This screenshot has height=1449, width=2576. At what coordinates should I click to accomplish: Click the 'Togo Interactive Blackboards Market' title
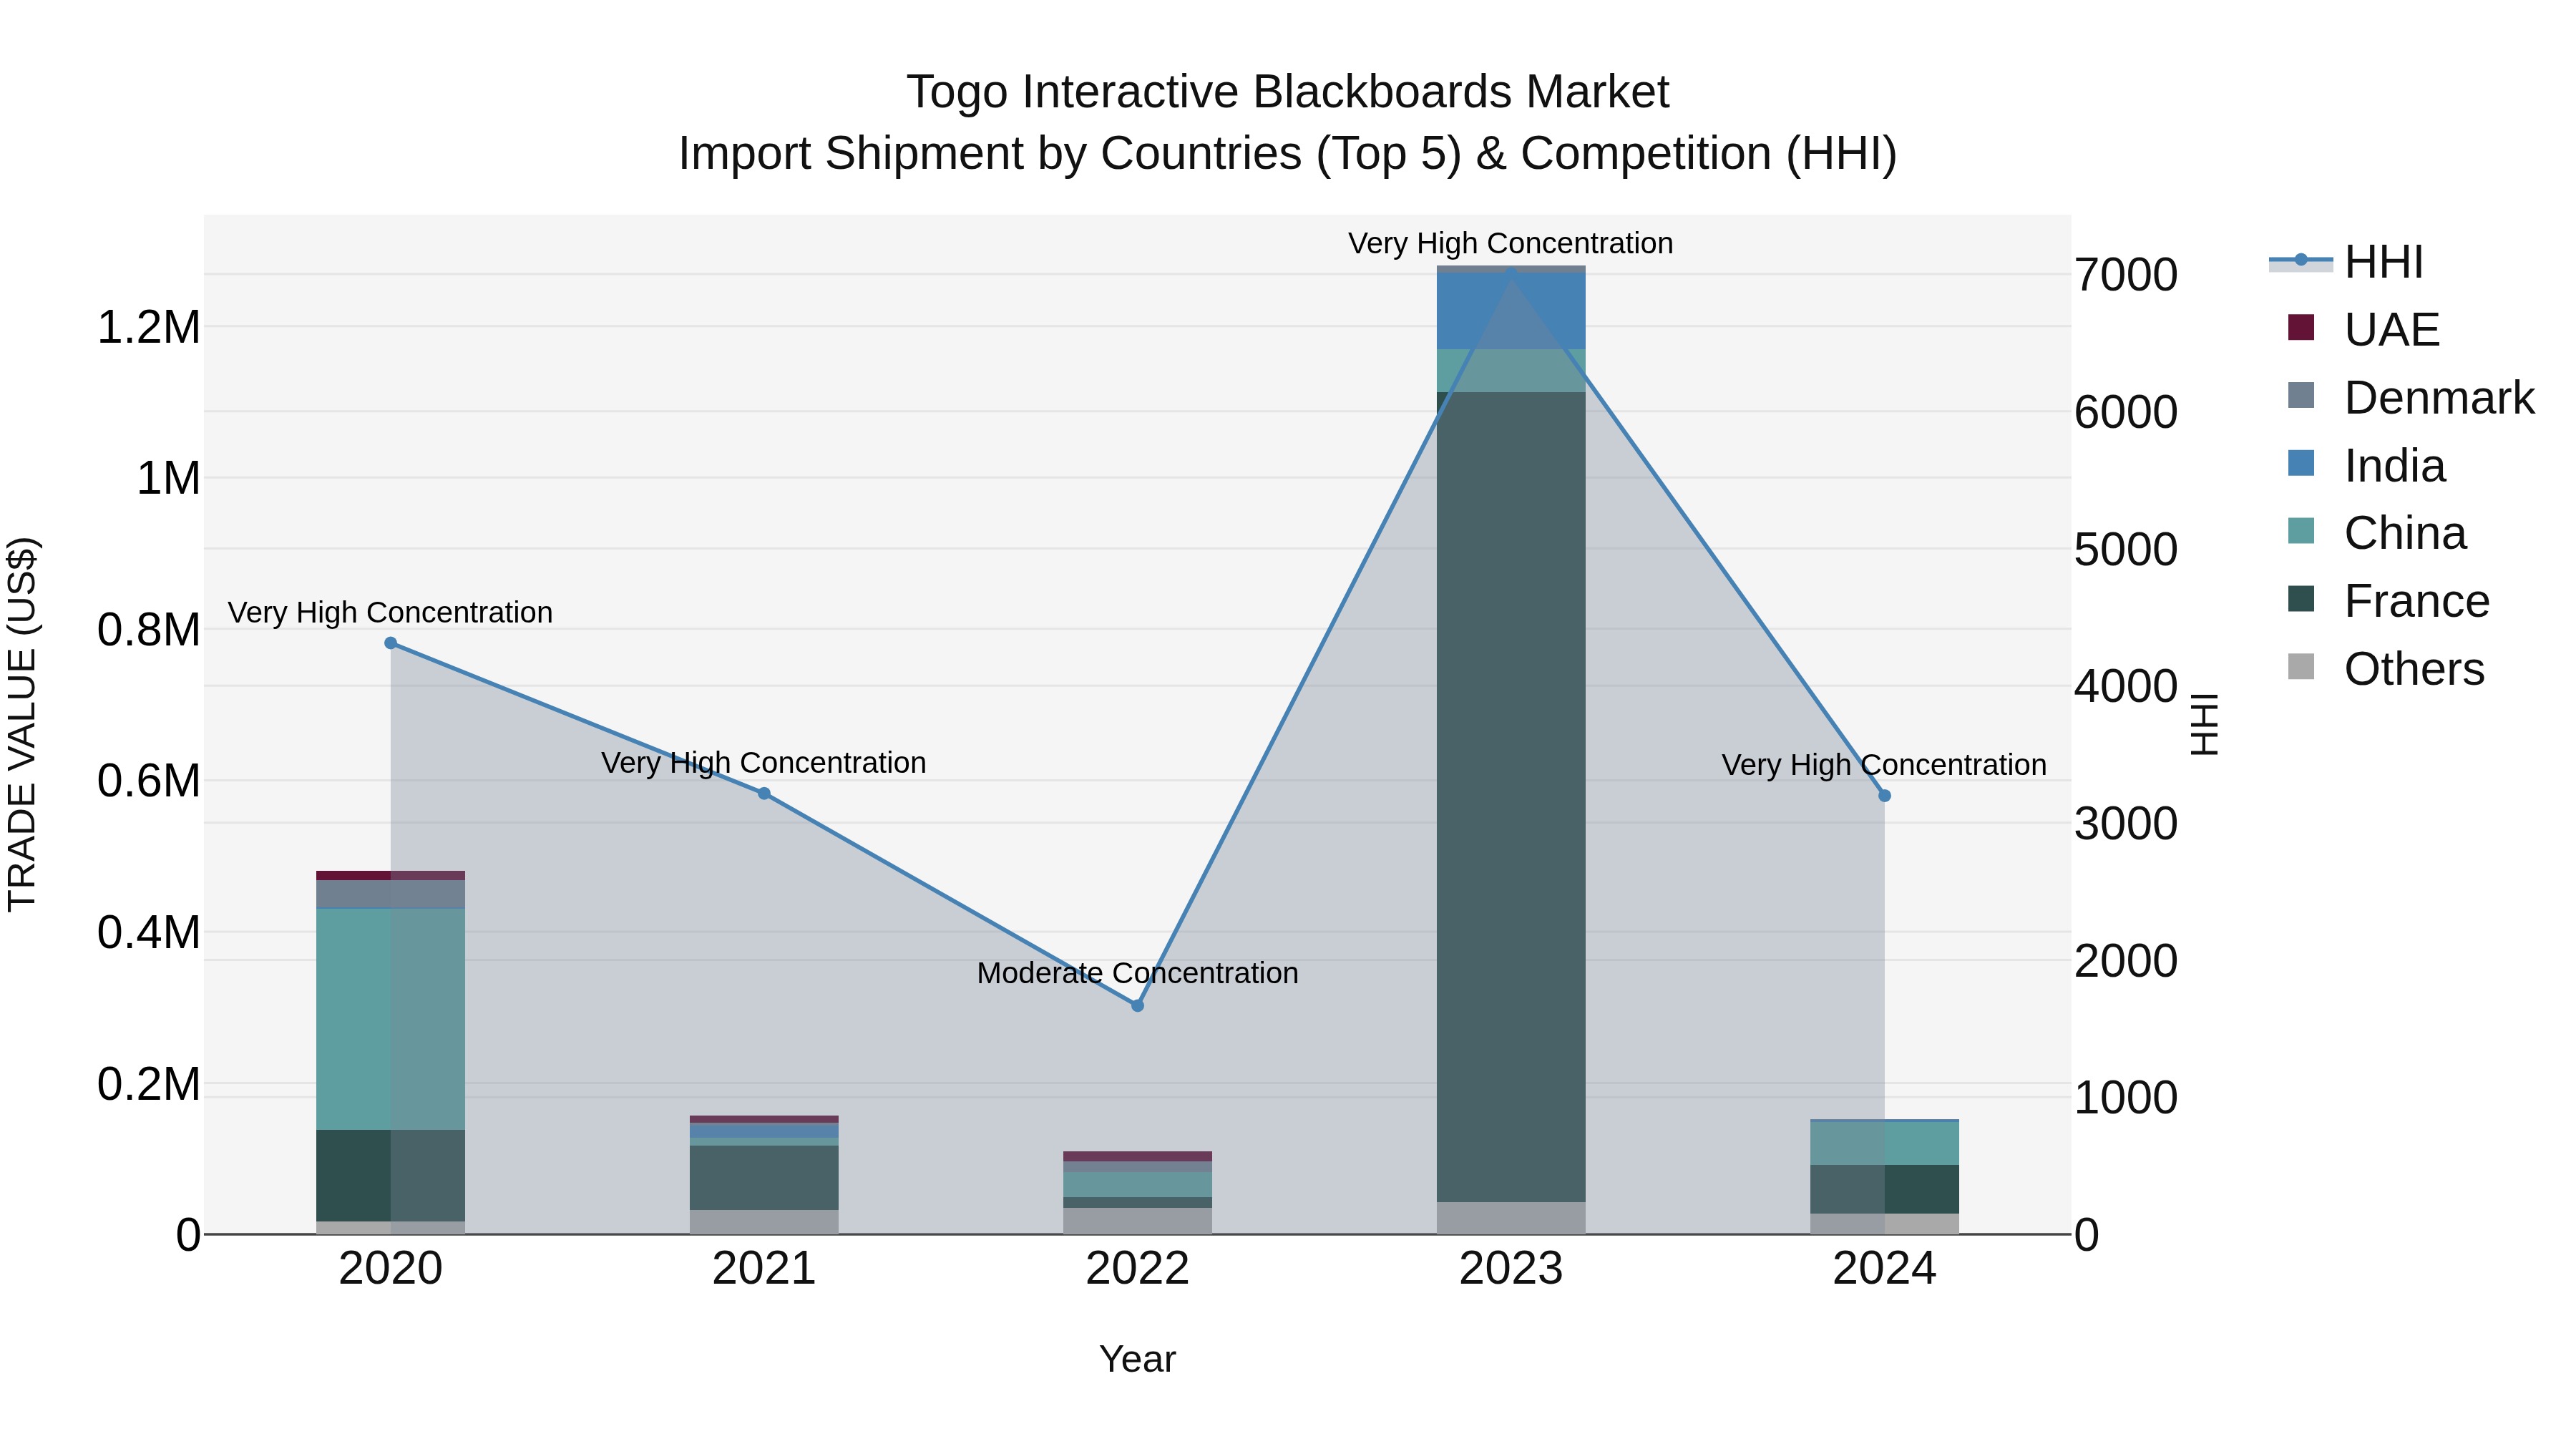pyautogui.click(x=1288, y=92)
